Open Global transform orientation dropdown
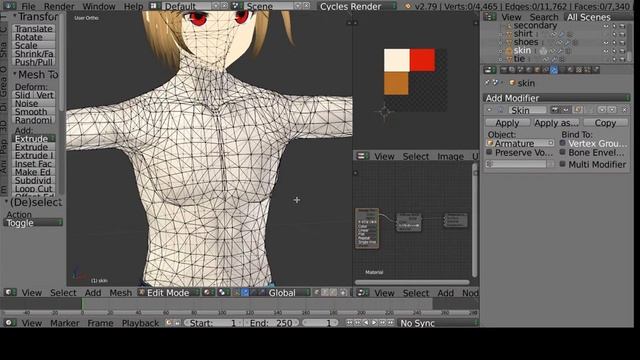 [x=286, y=293]
